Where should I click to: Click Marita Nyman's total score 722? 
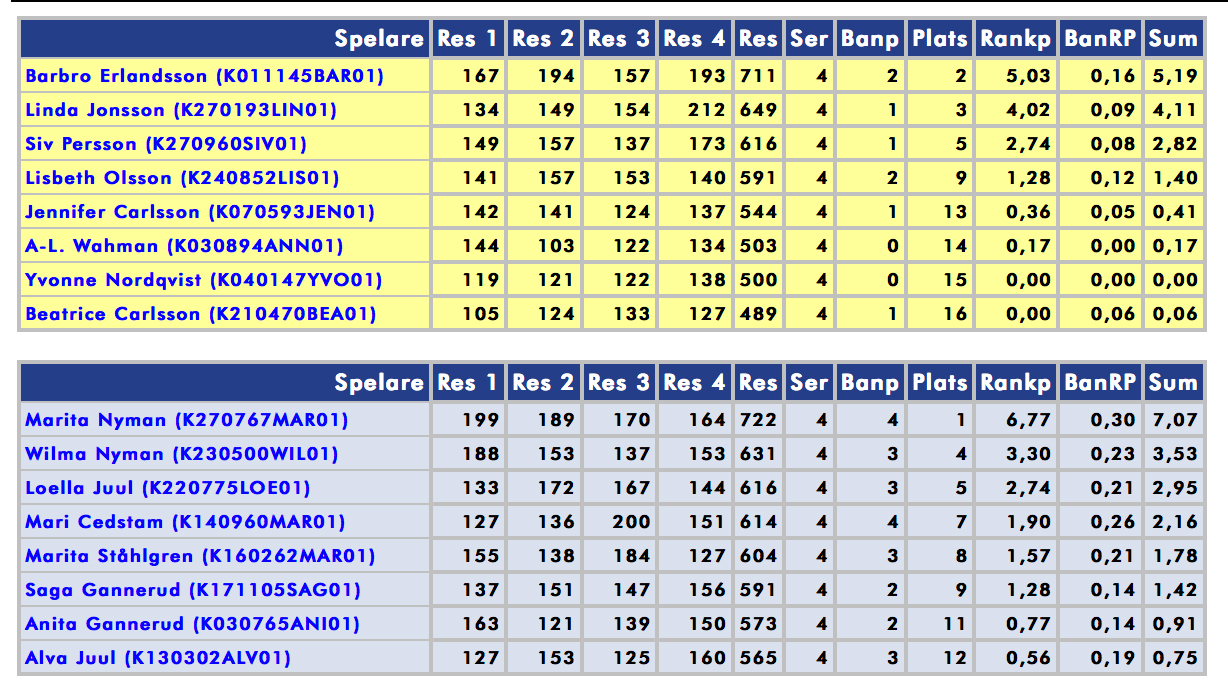757,420
